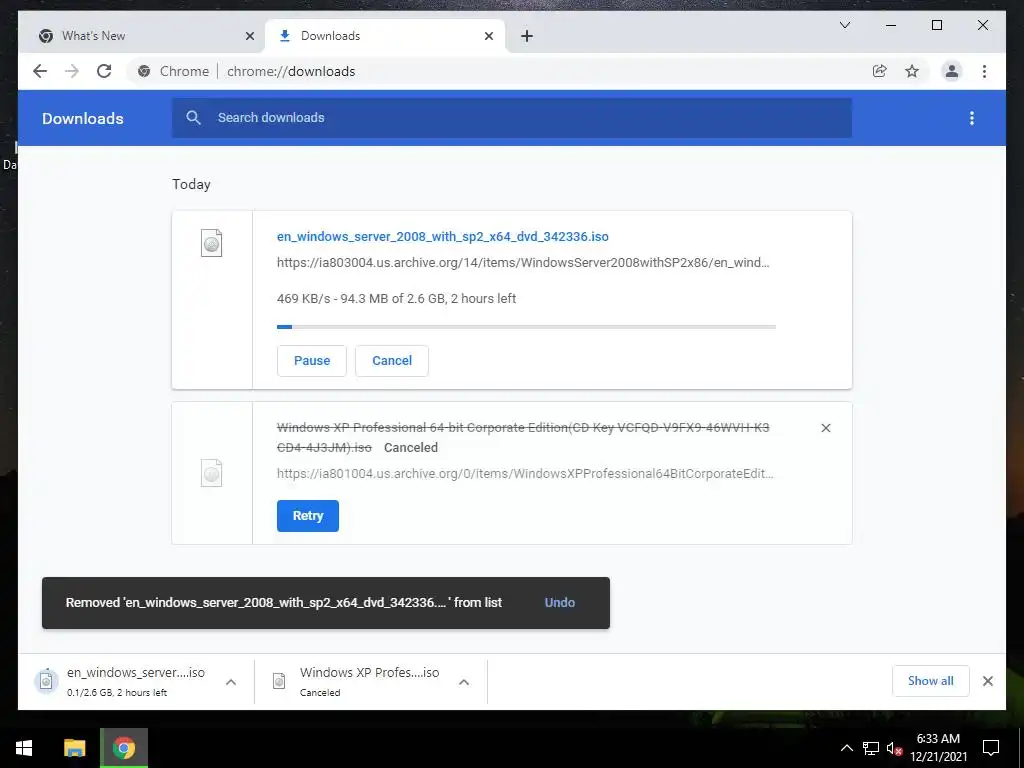The height and width of the screenshot is (768, 1024).
Task: Expand options for Windows XP Profes shelf item
Action: click(x=464, y=682)
